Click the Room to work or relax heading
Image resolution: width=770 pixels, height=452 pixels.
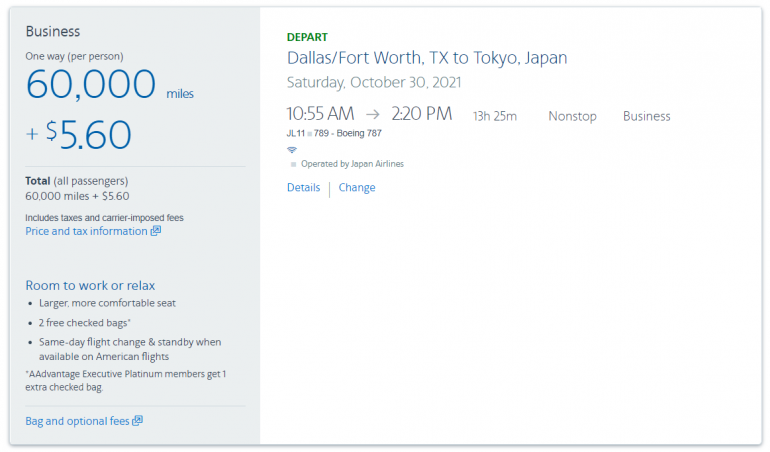pyautogui.click(x=90, y=285)
